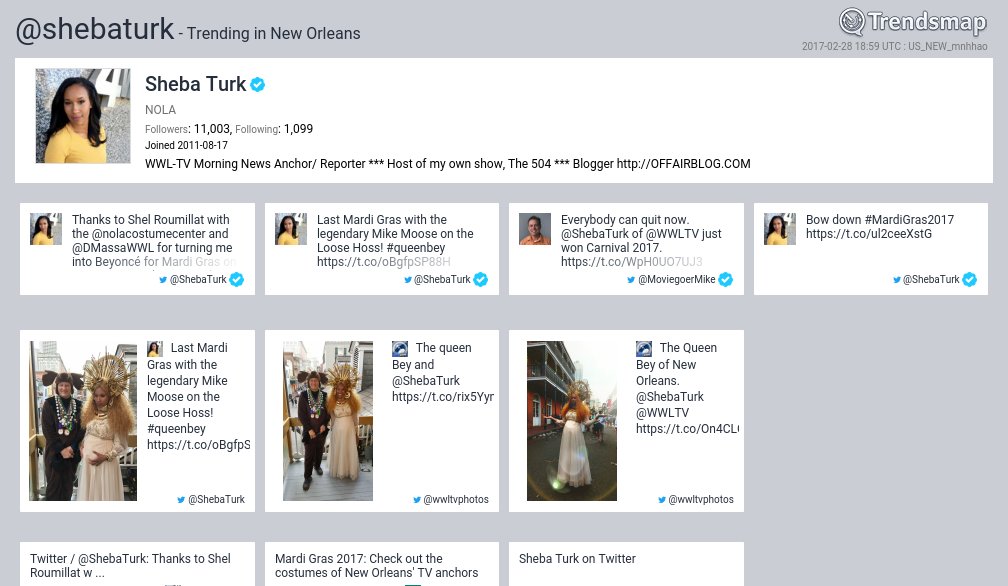Open the #queenbey photo card tweet text
The image size is (1008, 586).
tap(199, 396)
